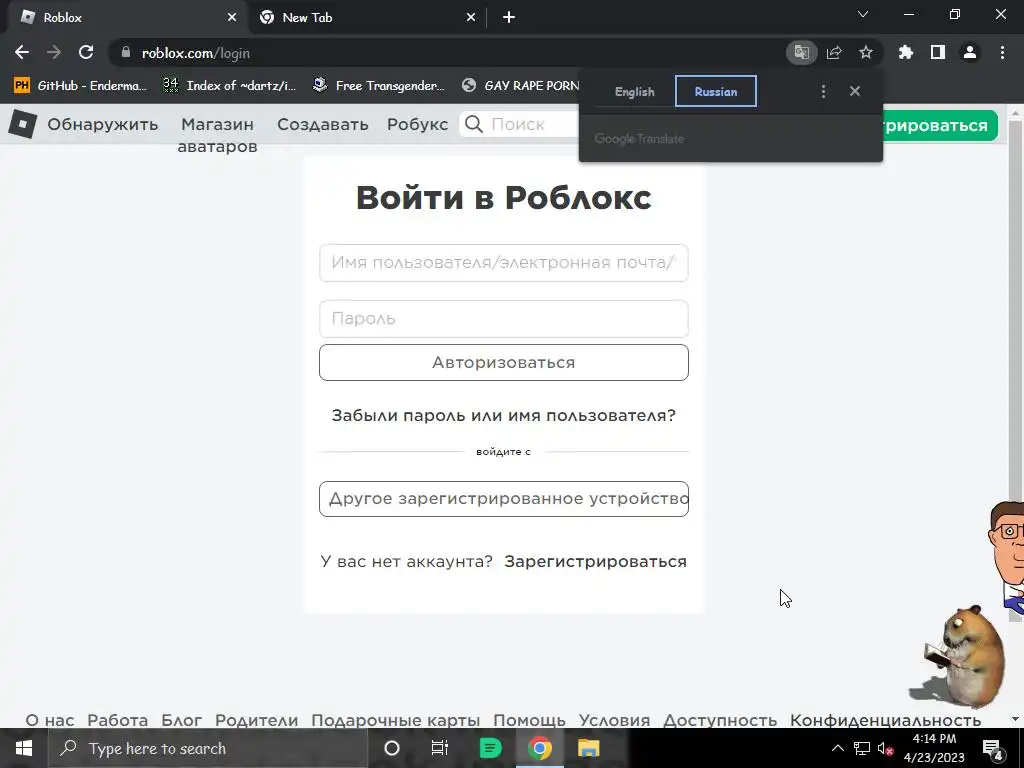The width and height of the screenshot is (1024, 768).
Task: Click the Другое зарегистрированное устройство button
Action: coord(504,499)
